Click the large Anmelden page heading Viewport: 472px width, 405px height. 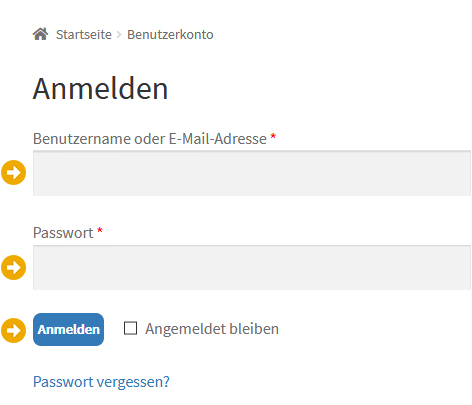100,89
